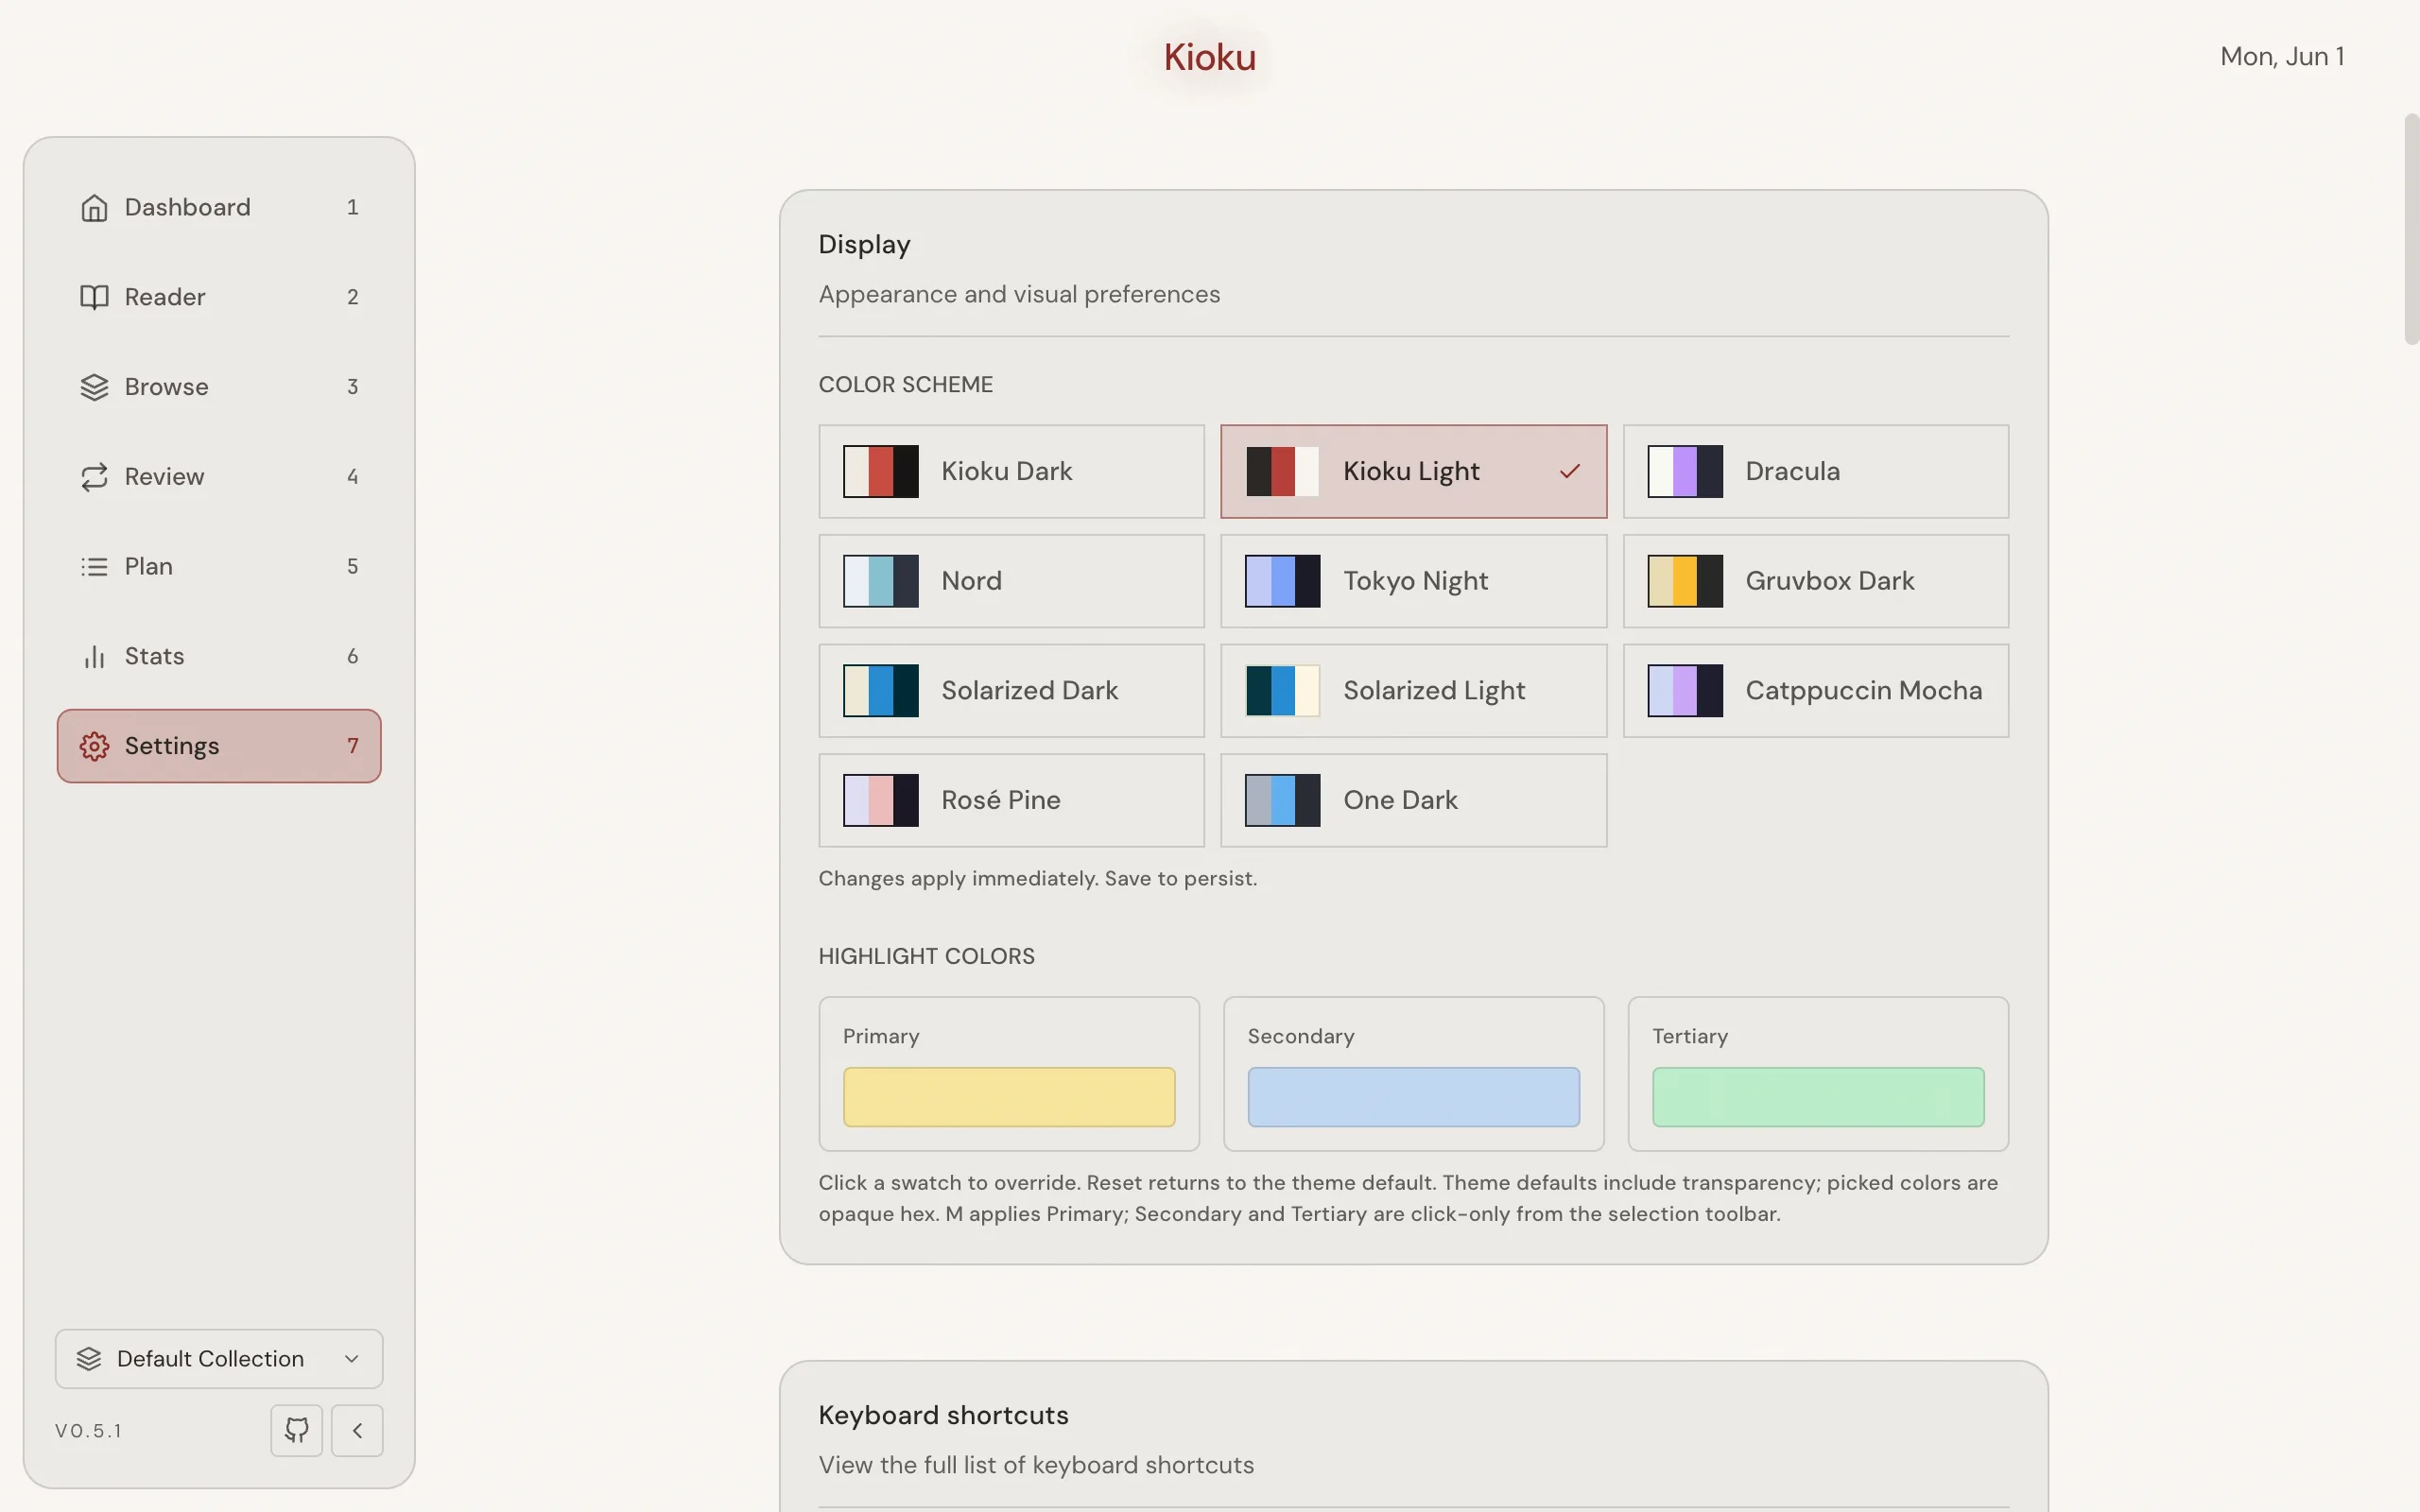Go to Dashboard in the sidebar
The height and width of the screenshot is (1512, 2420).
[x=219, y=207]
